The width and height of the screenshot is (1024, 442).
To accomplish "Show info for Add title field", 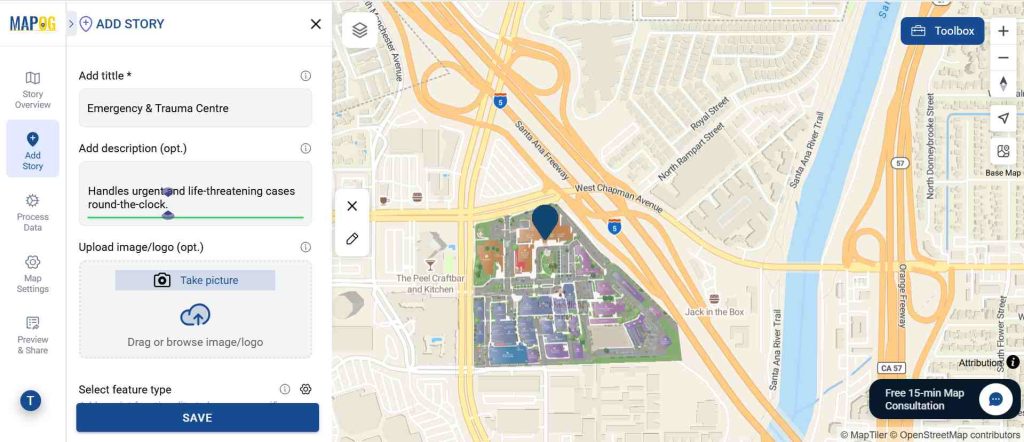I will 306,76.
